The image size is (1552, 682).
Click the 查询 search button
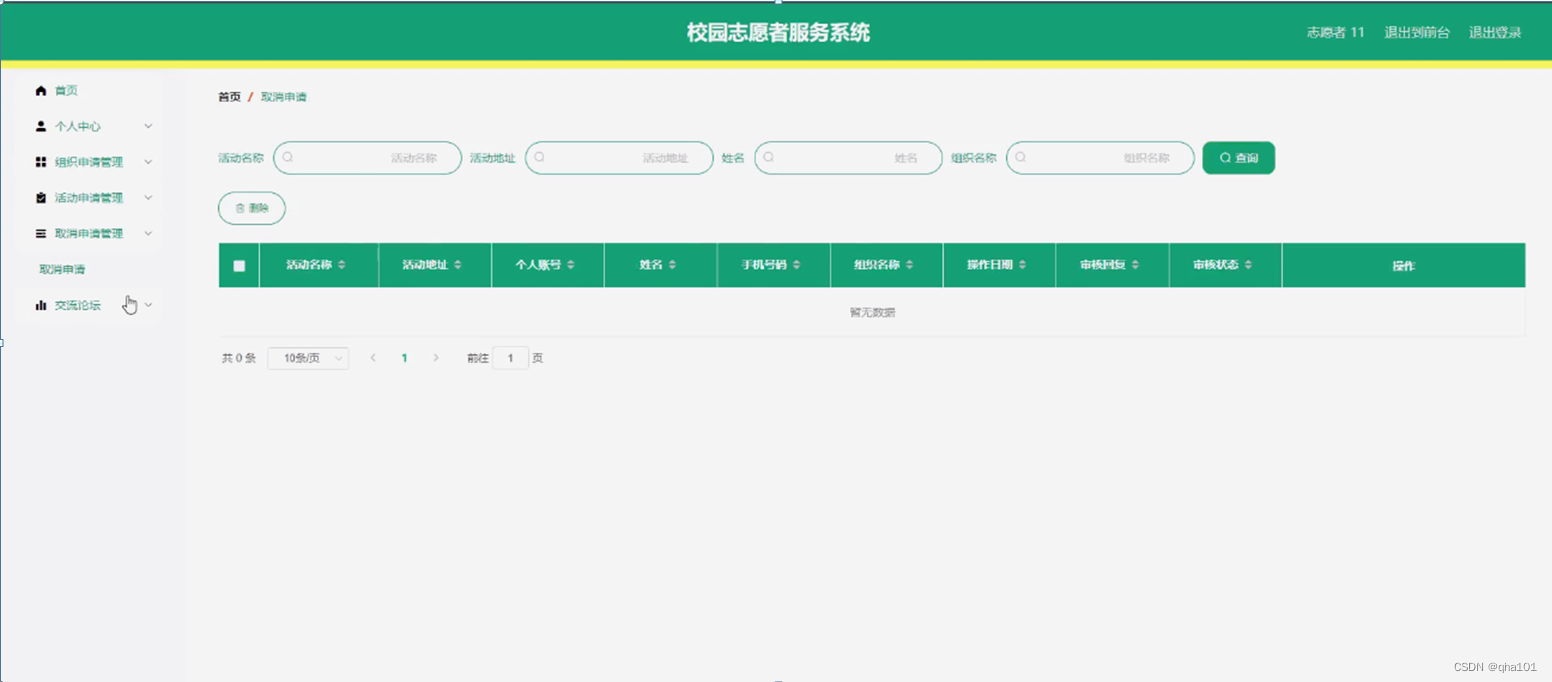1238,158
